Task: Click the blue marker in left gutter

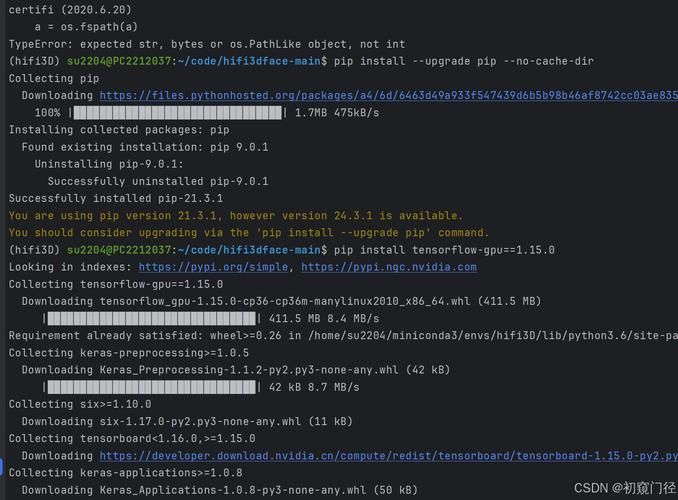Action: [x=1, y=467]
